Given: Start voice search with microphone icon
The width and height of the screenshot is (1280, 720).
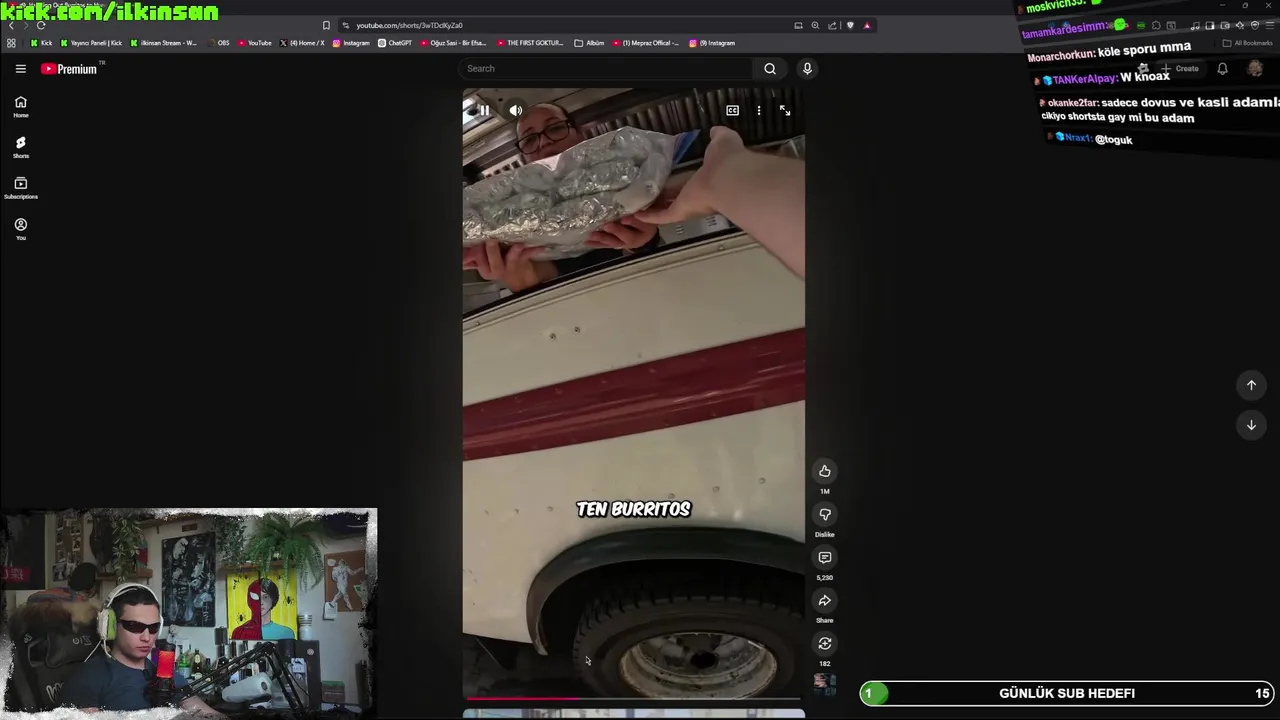Looking at the screenshot, I should tap(807, 68).
